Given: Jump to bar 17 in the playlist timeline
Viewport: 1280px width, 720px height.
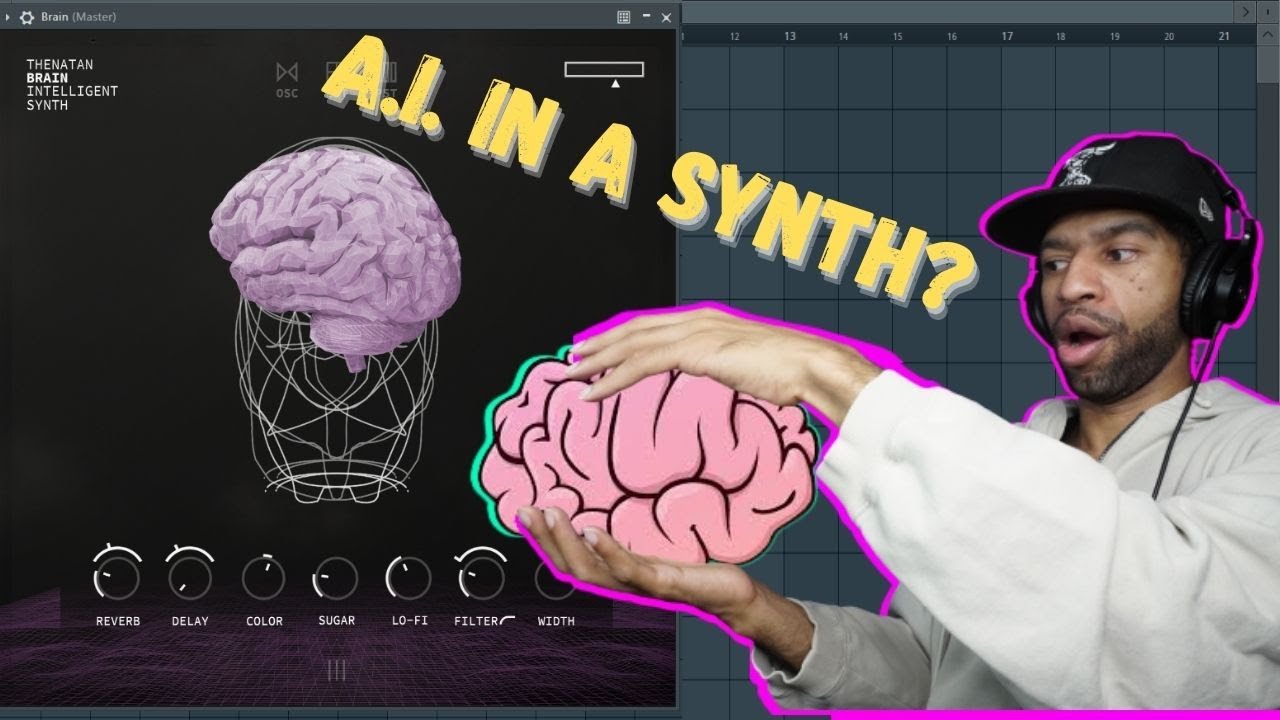Looking at the screenshot, I should pos(1007,36).
